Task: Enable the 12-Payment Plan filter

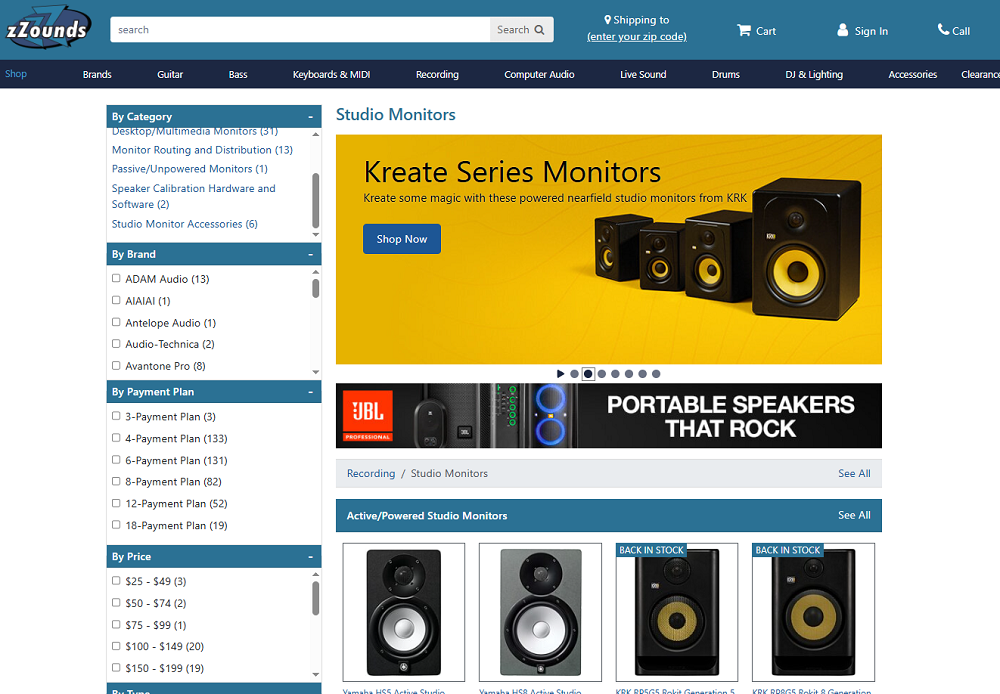Action: [x=116, y=503]
